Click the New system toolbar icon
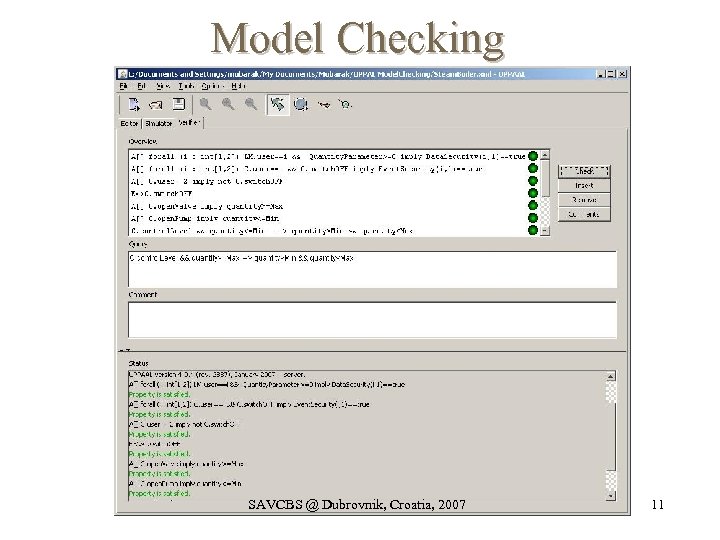The image size is (720, 540). click(x=134, y=105)
